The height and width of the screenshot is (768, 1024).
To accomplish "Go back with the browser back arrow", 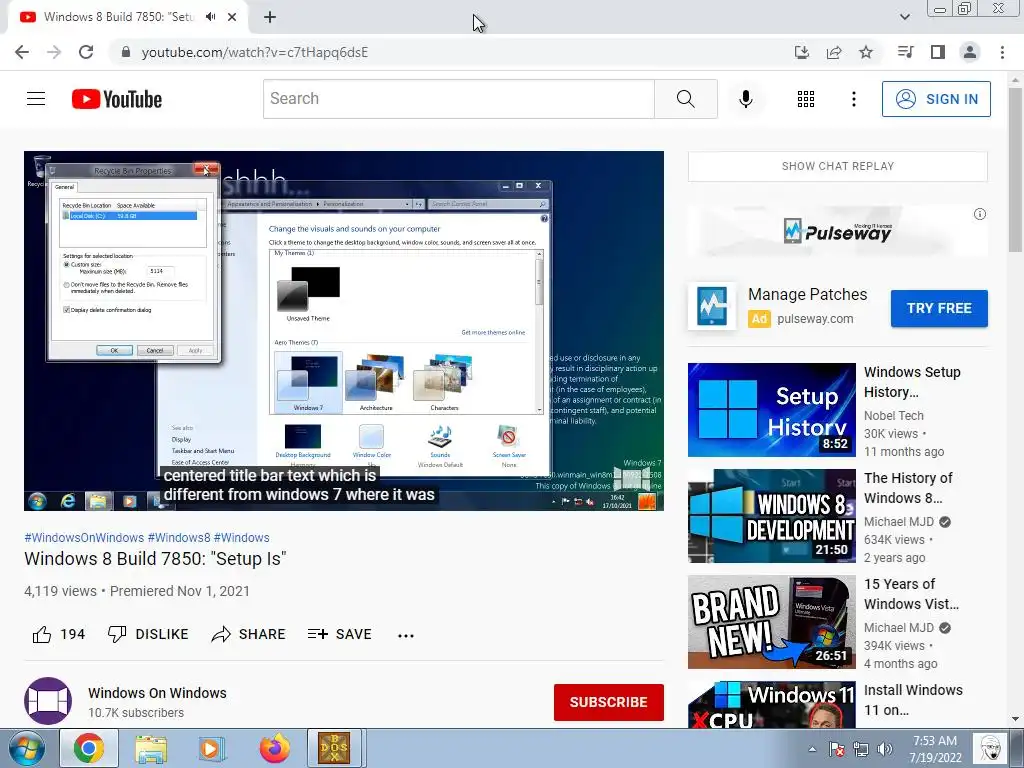I will (x=22, y=52).
